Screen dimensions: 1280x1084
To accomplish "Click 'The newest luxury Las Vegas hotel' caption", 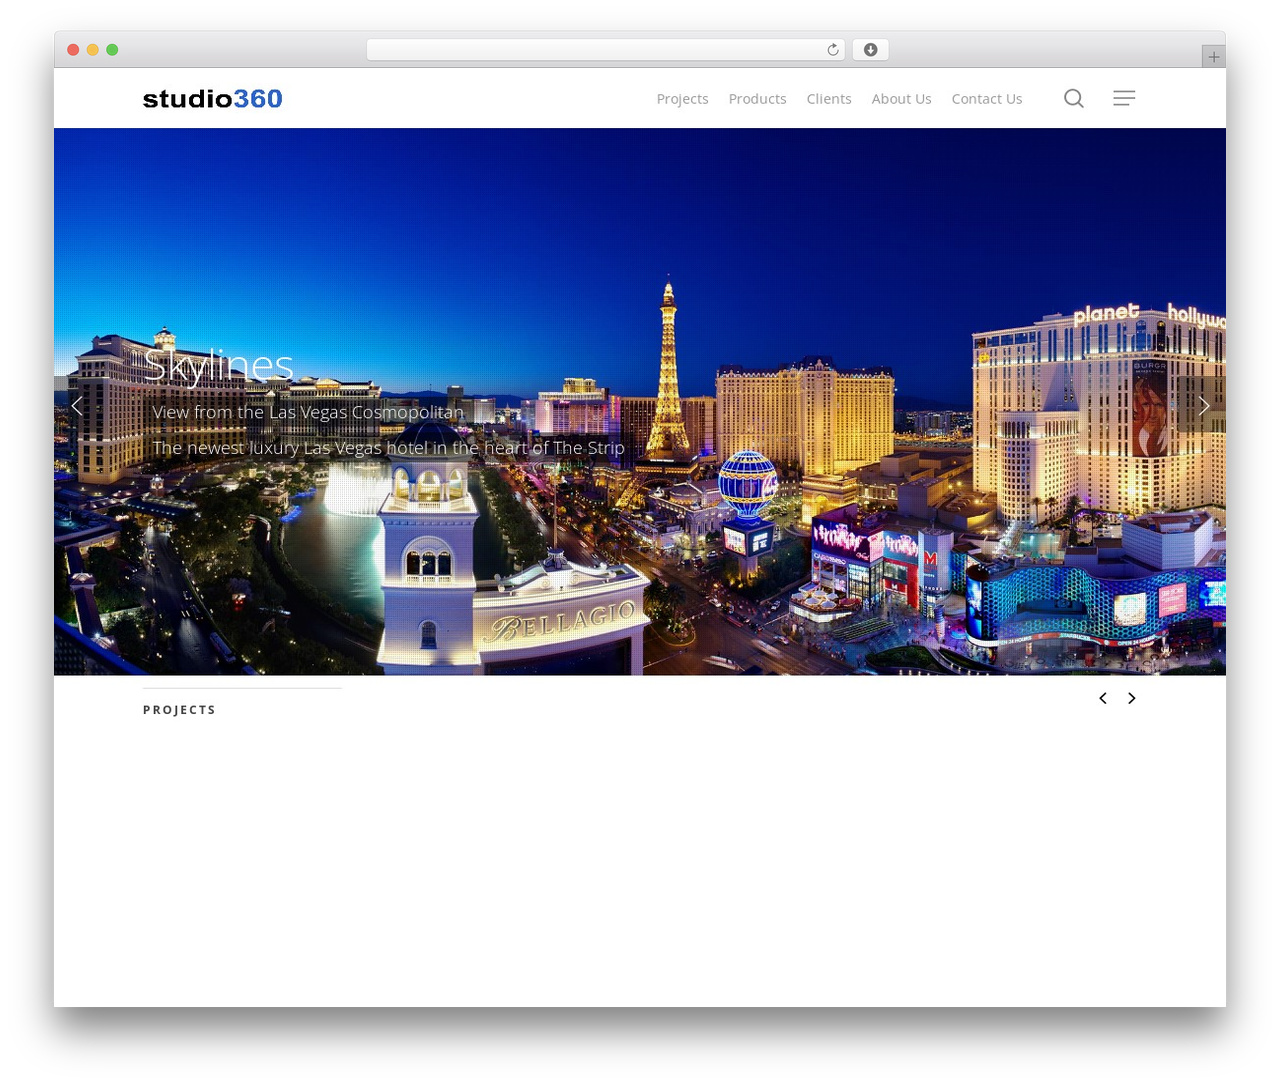I will (x=389, y=448).
